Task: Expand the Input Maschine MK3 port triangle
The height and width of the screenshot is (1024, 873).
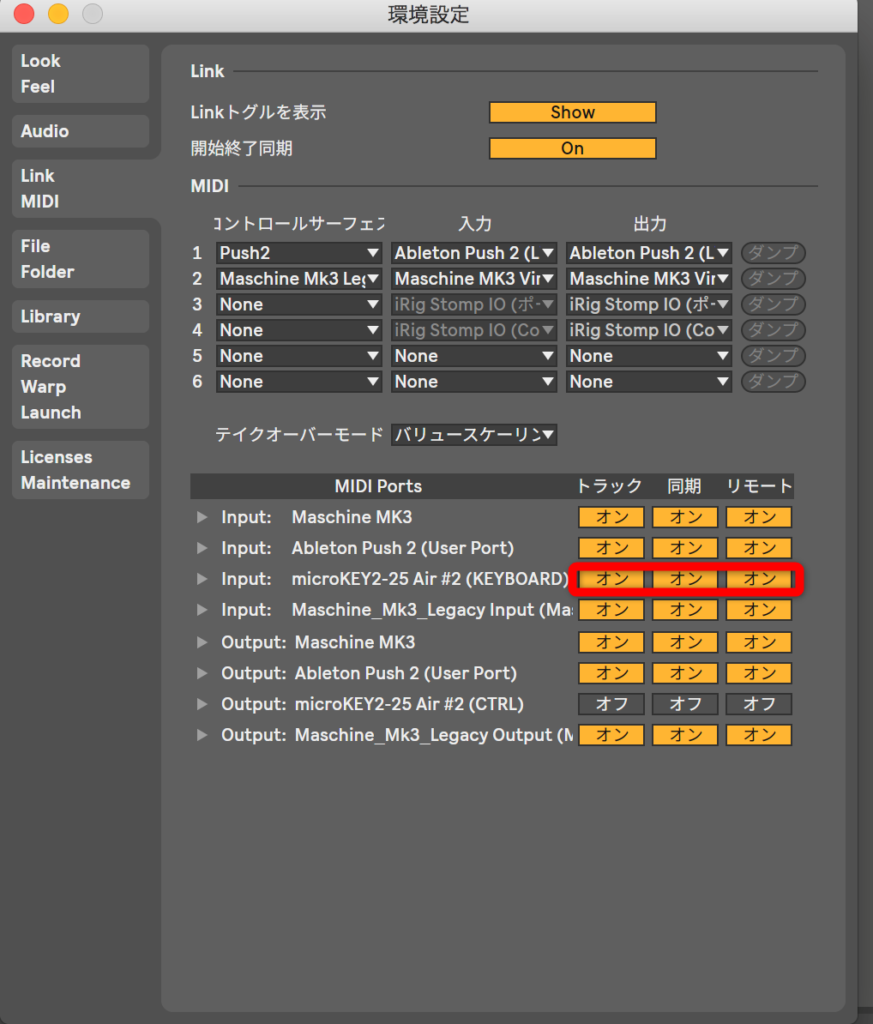Action: pos(202,517)
